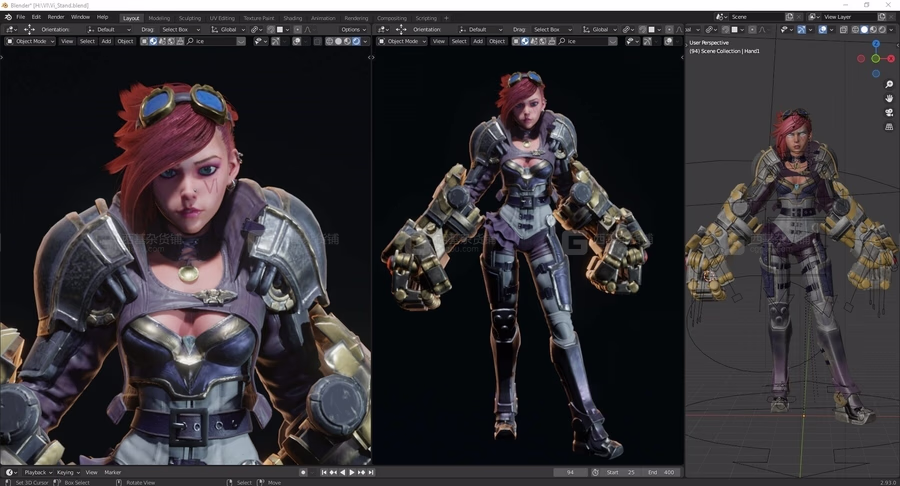Screen dimensions: 900x486
Task: Open middle viewport Drag Select Box dropdown
Action: click(x=552, y=29)
